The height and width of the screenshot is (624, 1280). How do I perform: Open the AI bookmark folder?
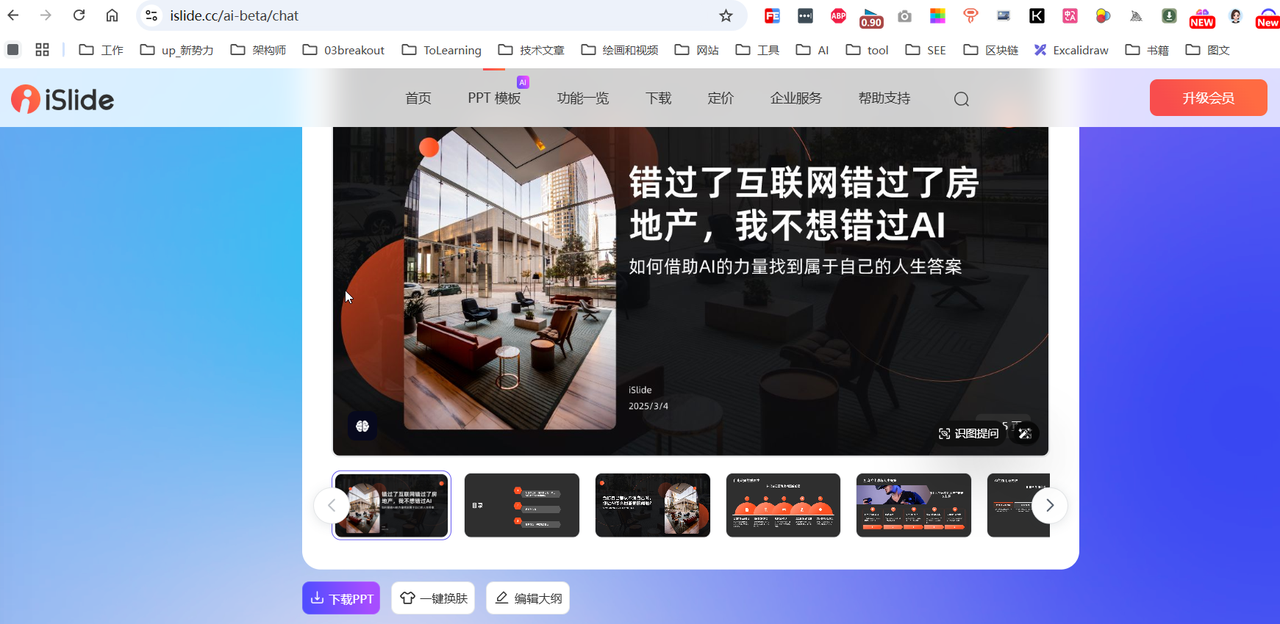pos(813,49)
